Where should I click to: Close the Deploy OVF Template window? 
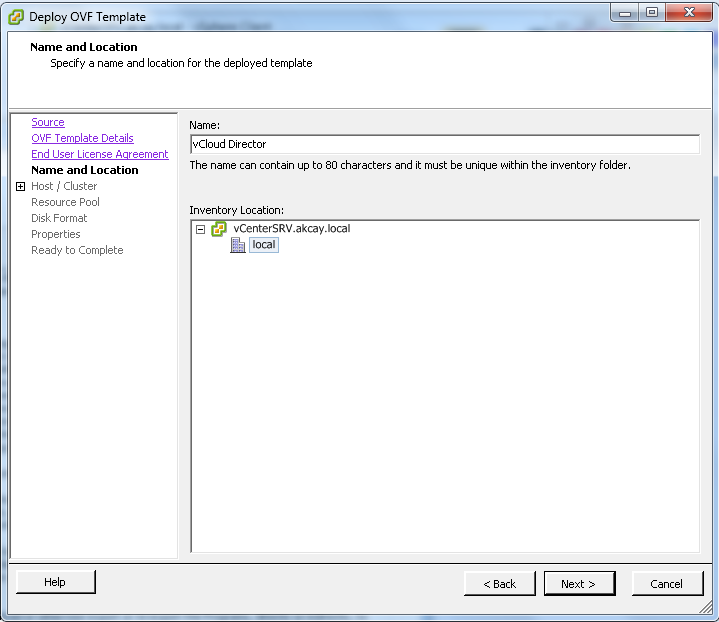(689, 13)
